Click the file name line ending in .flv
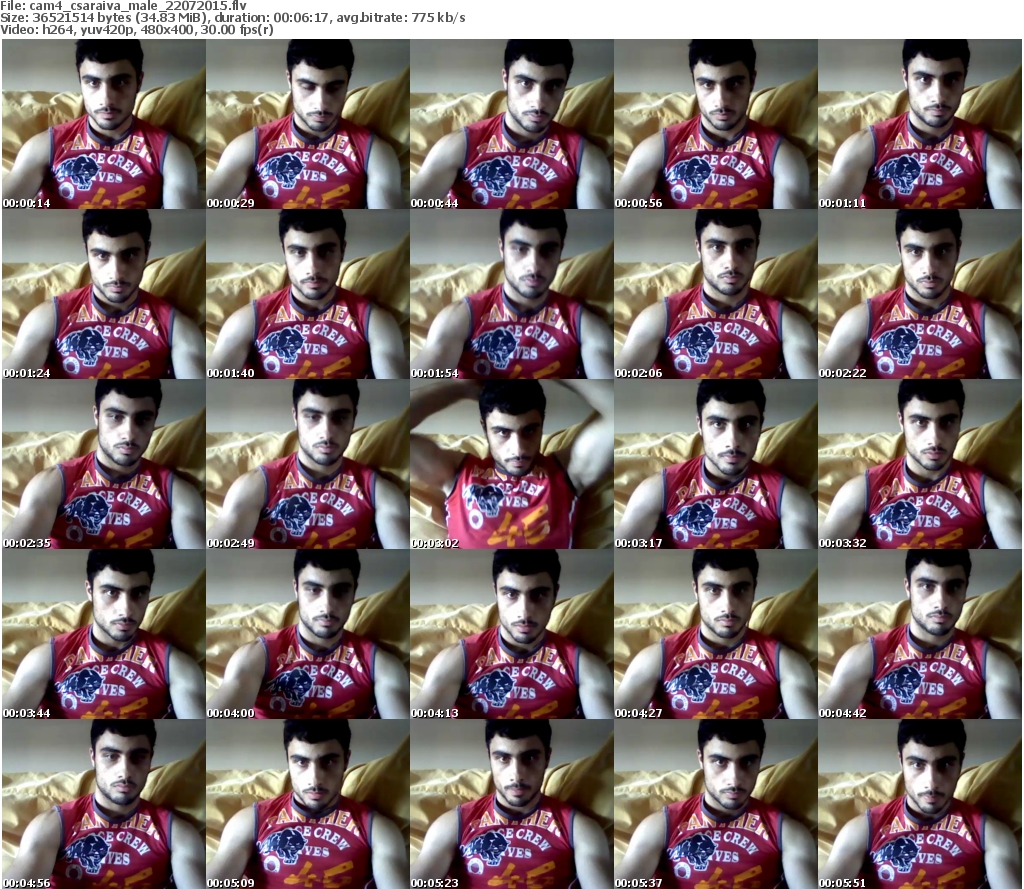1024x889 pixels. point(123,6)
